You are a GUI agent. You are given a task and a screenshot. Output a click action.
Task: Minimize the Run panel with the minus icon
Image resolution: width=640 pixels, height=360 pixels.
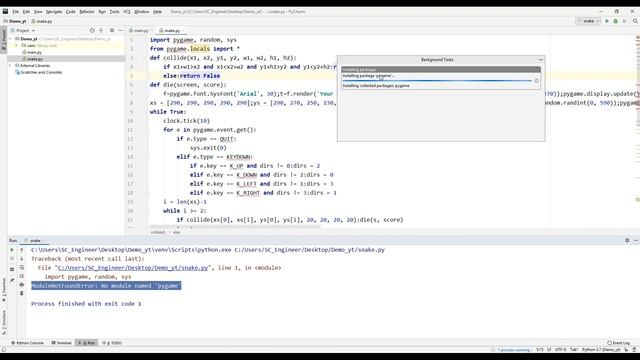[636, 241]
